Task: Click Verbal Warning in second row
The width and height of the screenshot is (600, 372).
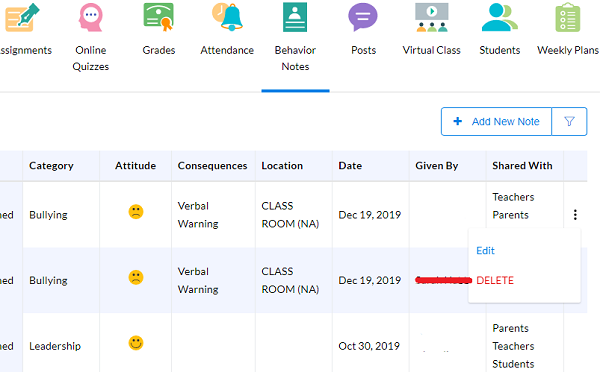Action: point(198,281)
